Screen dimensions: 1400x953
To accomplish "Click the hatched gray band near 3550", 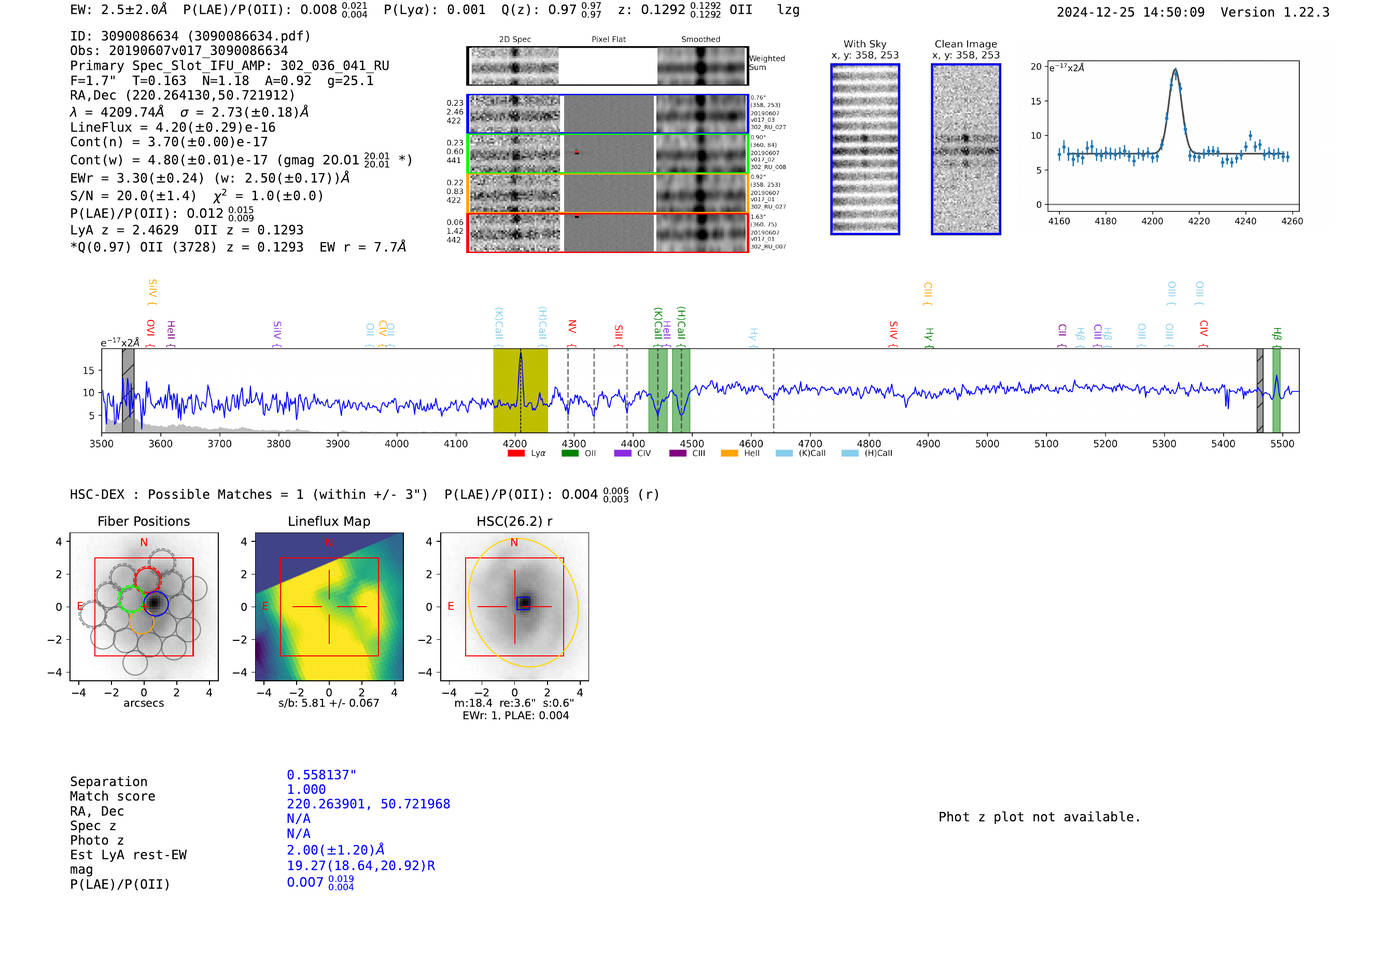I will [128, 391].
